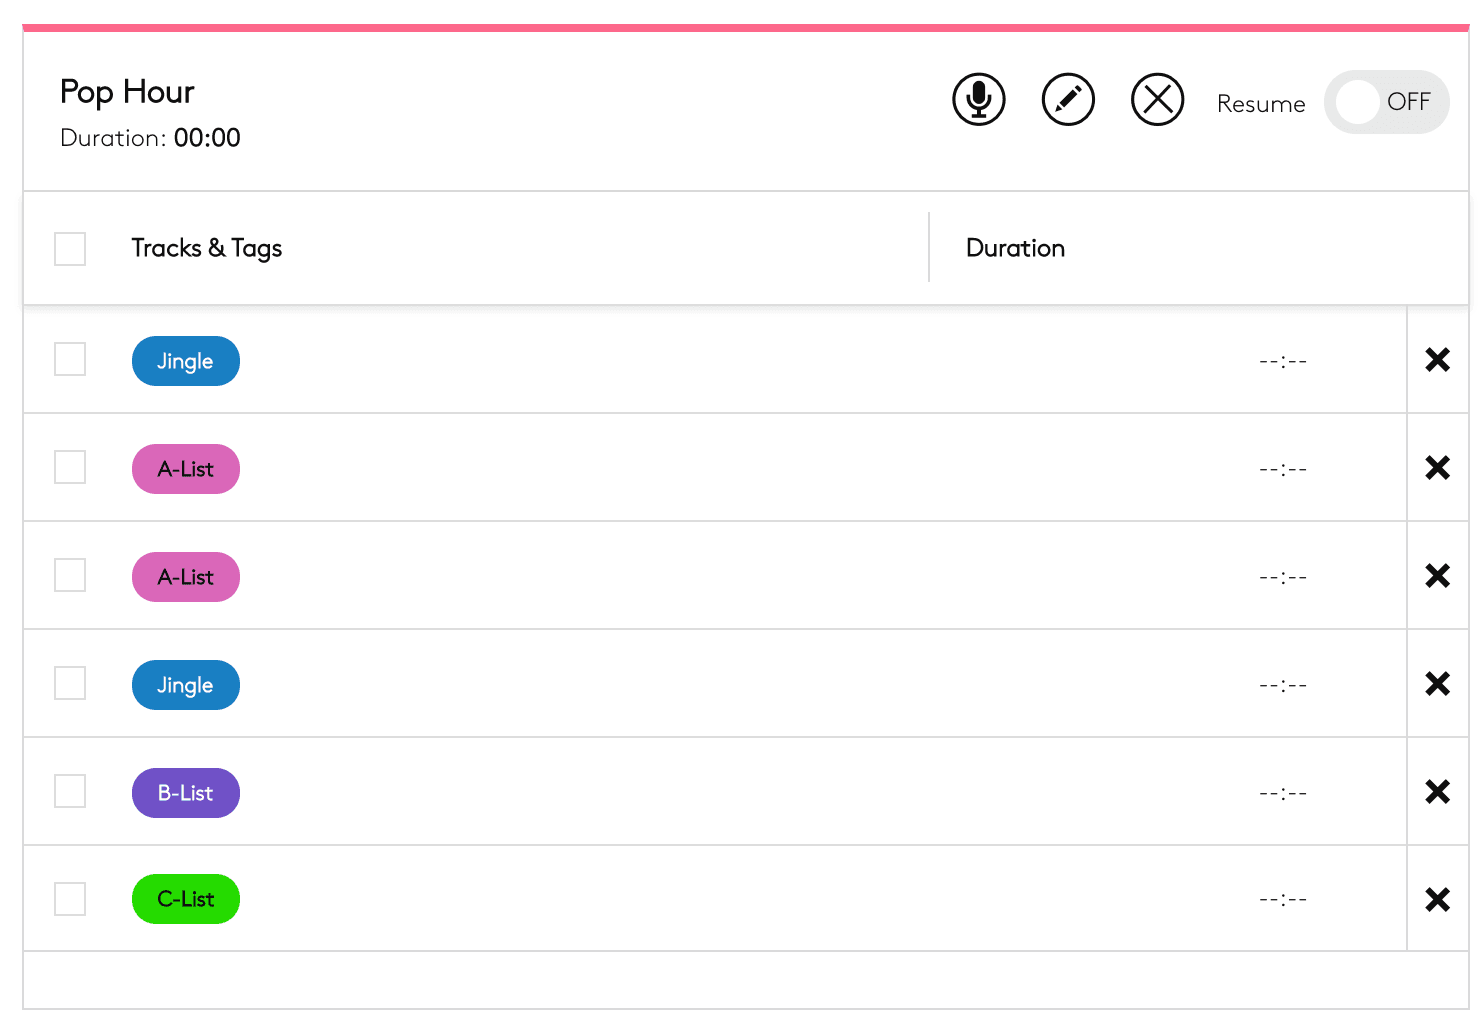Open the pencil edit icon for Pop Hour
This screenshot has width=1482, height=1022.
tap(1068, 100)
